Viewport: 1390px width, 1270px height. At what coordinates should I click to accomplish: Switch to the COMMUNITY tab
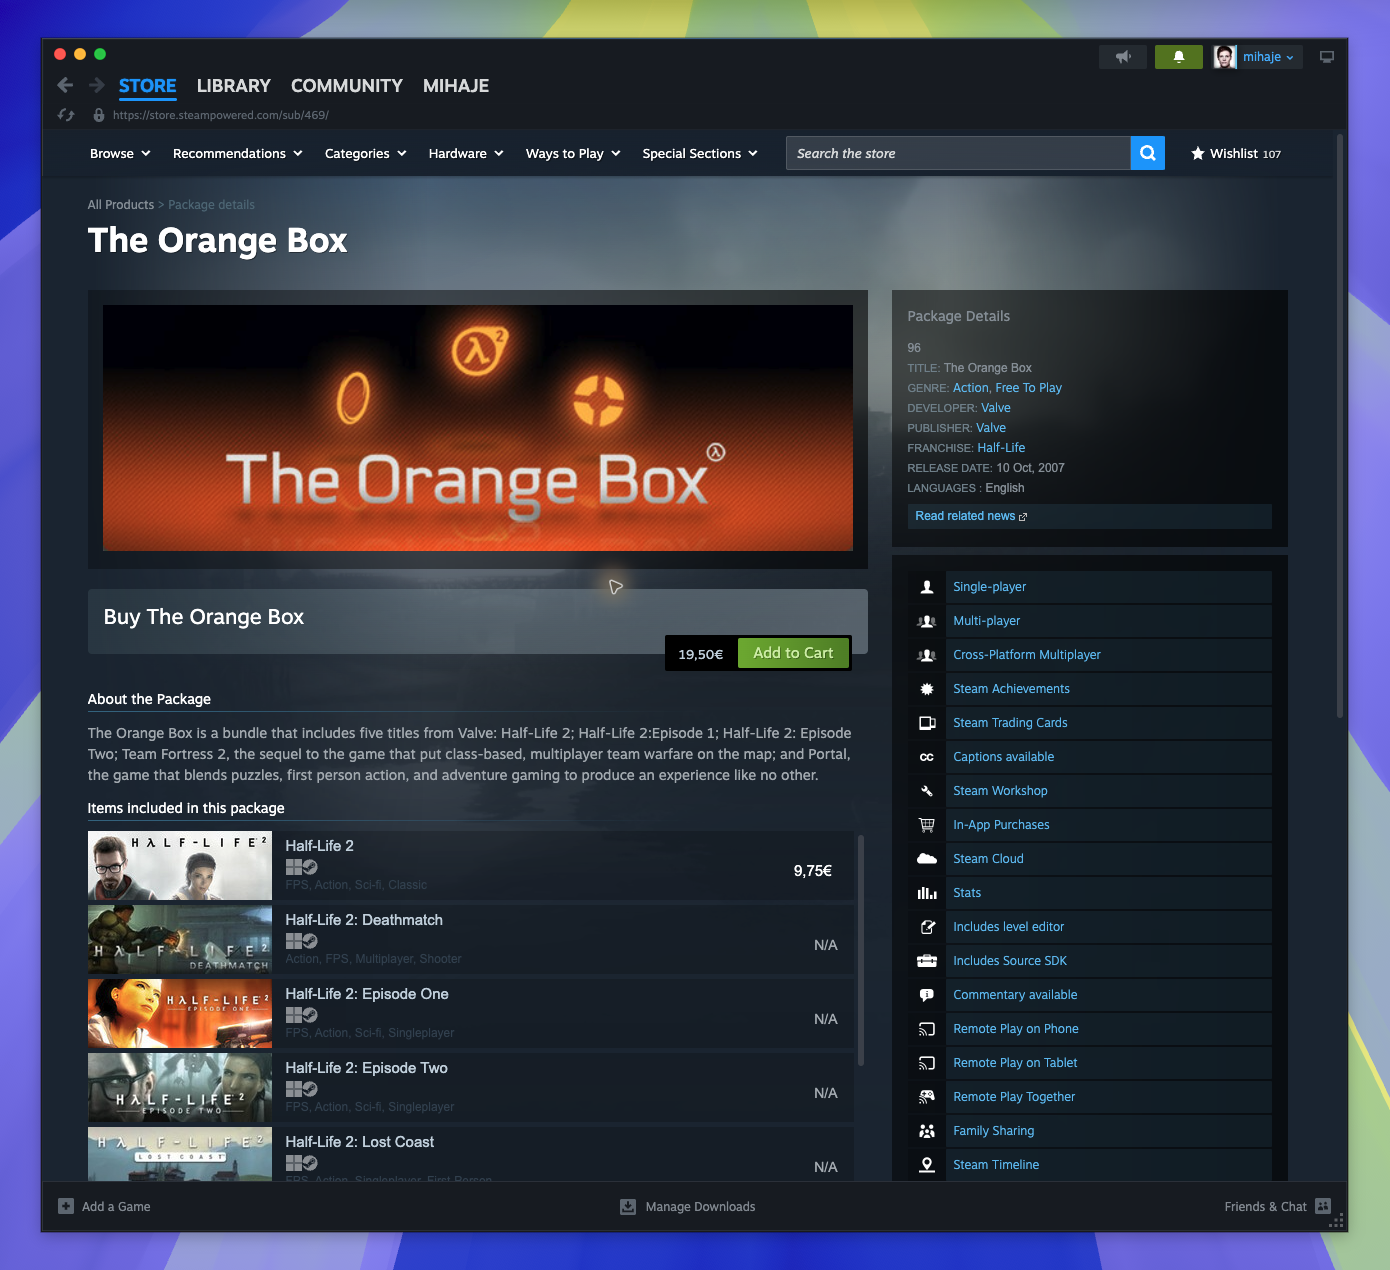click(x=347, y=86)
